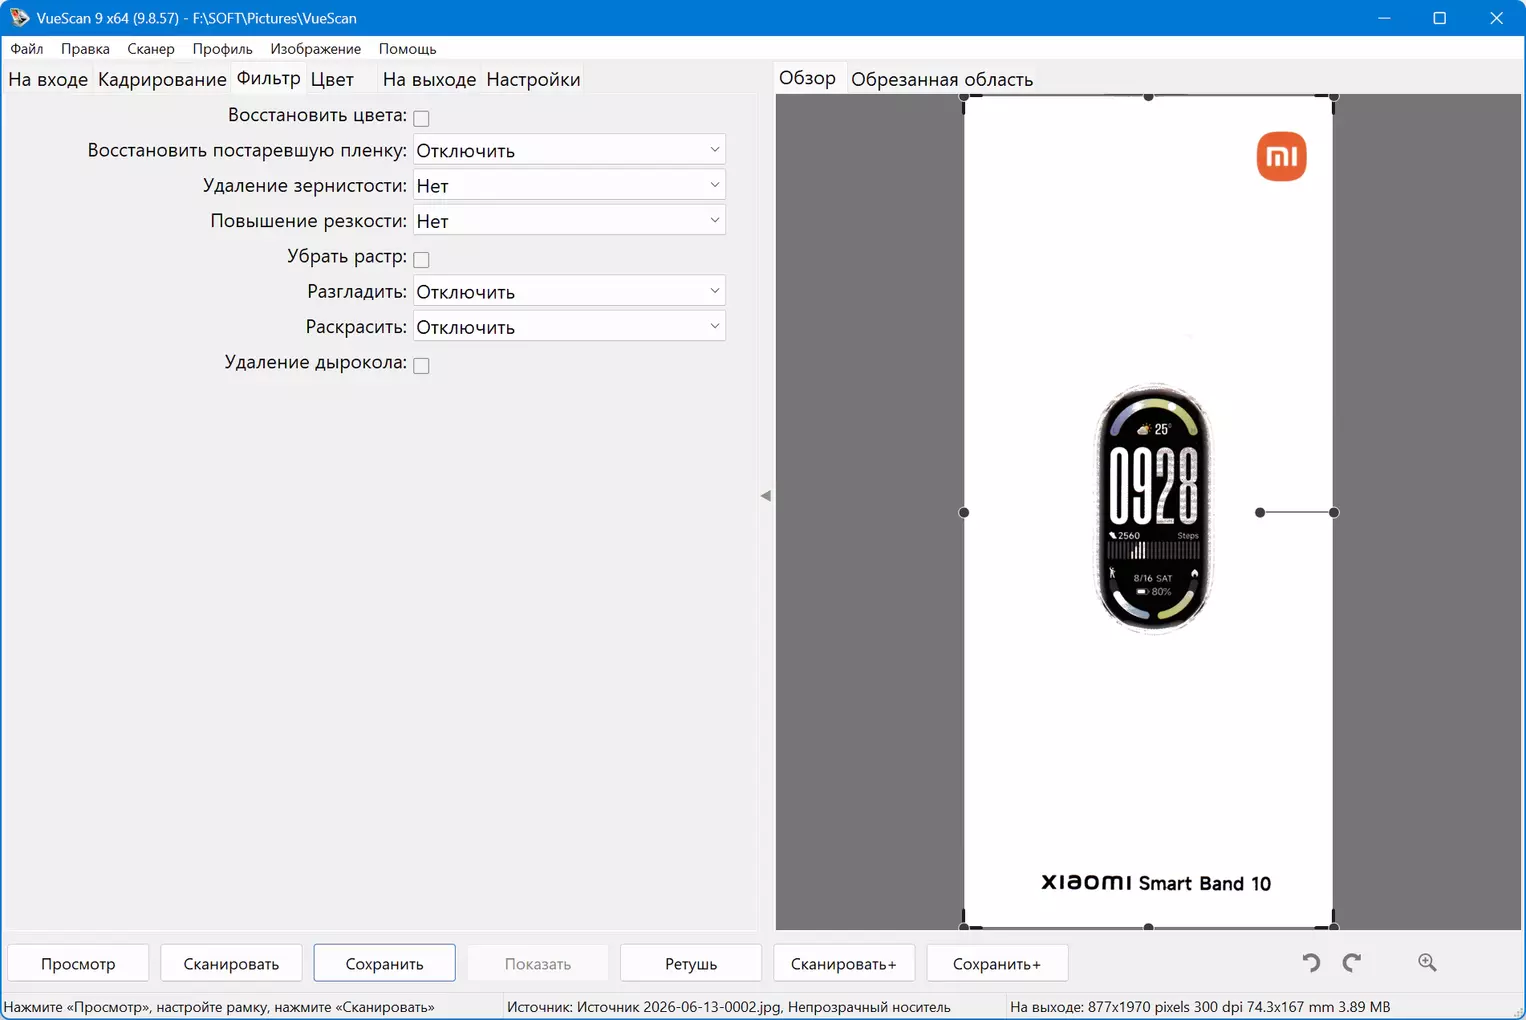Click the Просмотр button

tap(78, 963)
